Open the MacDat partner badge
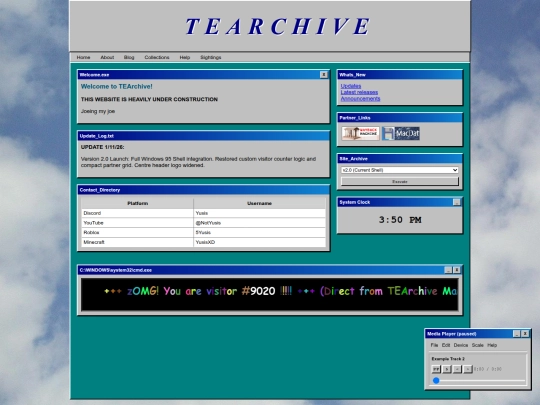The height and width of the screenshot is (405, 540). [x=401, y=133]
